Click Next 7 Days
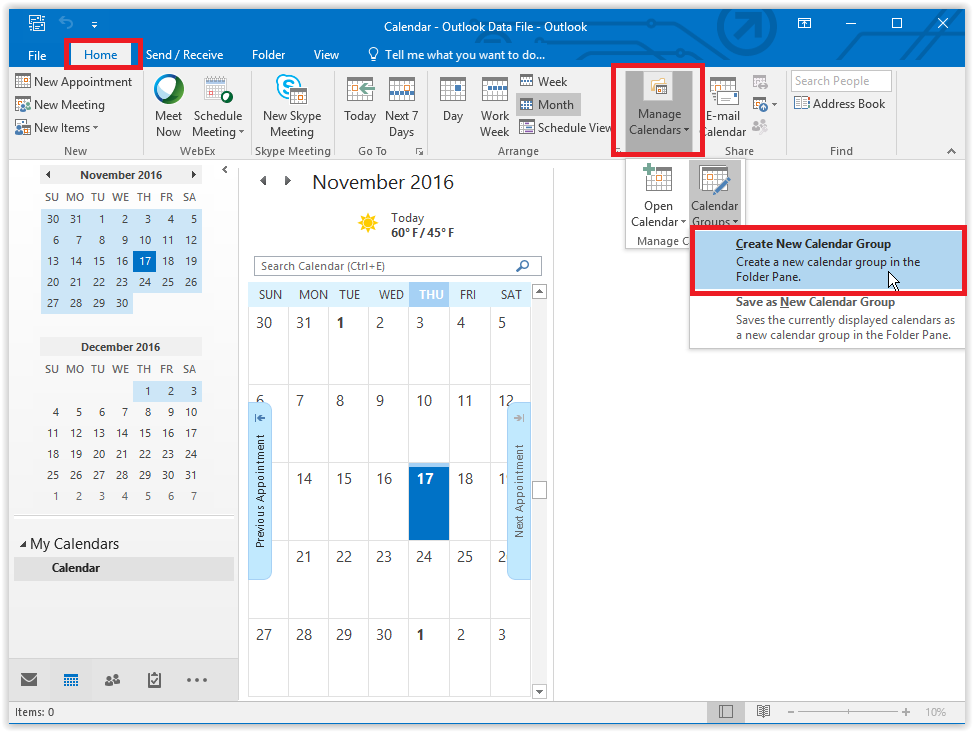The height and width of the screenshot is (732, 973). click(401, 106)
